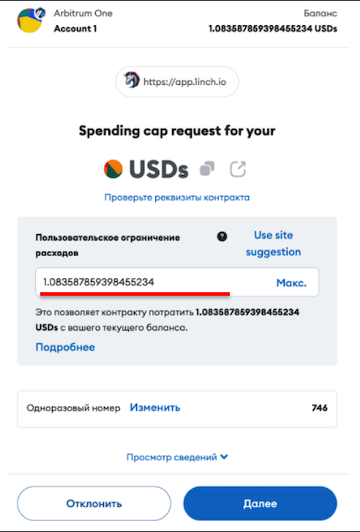Screen dimensions: 360x532
Task: Click the USDs token logo icon
Action: point(113,169)
